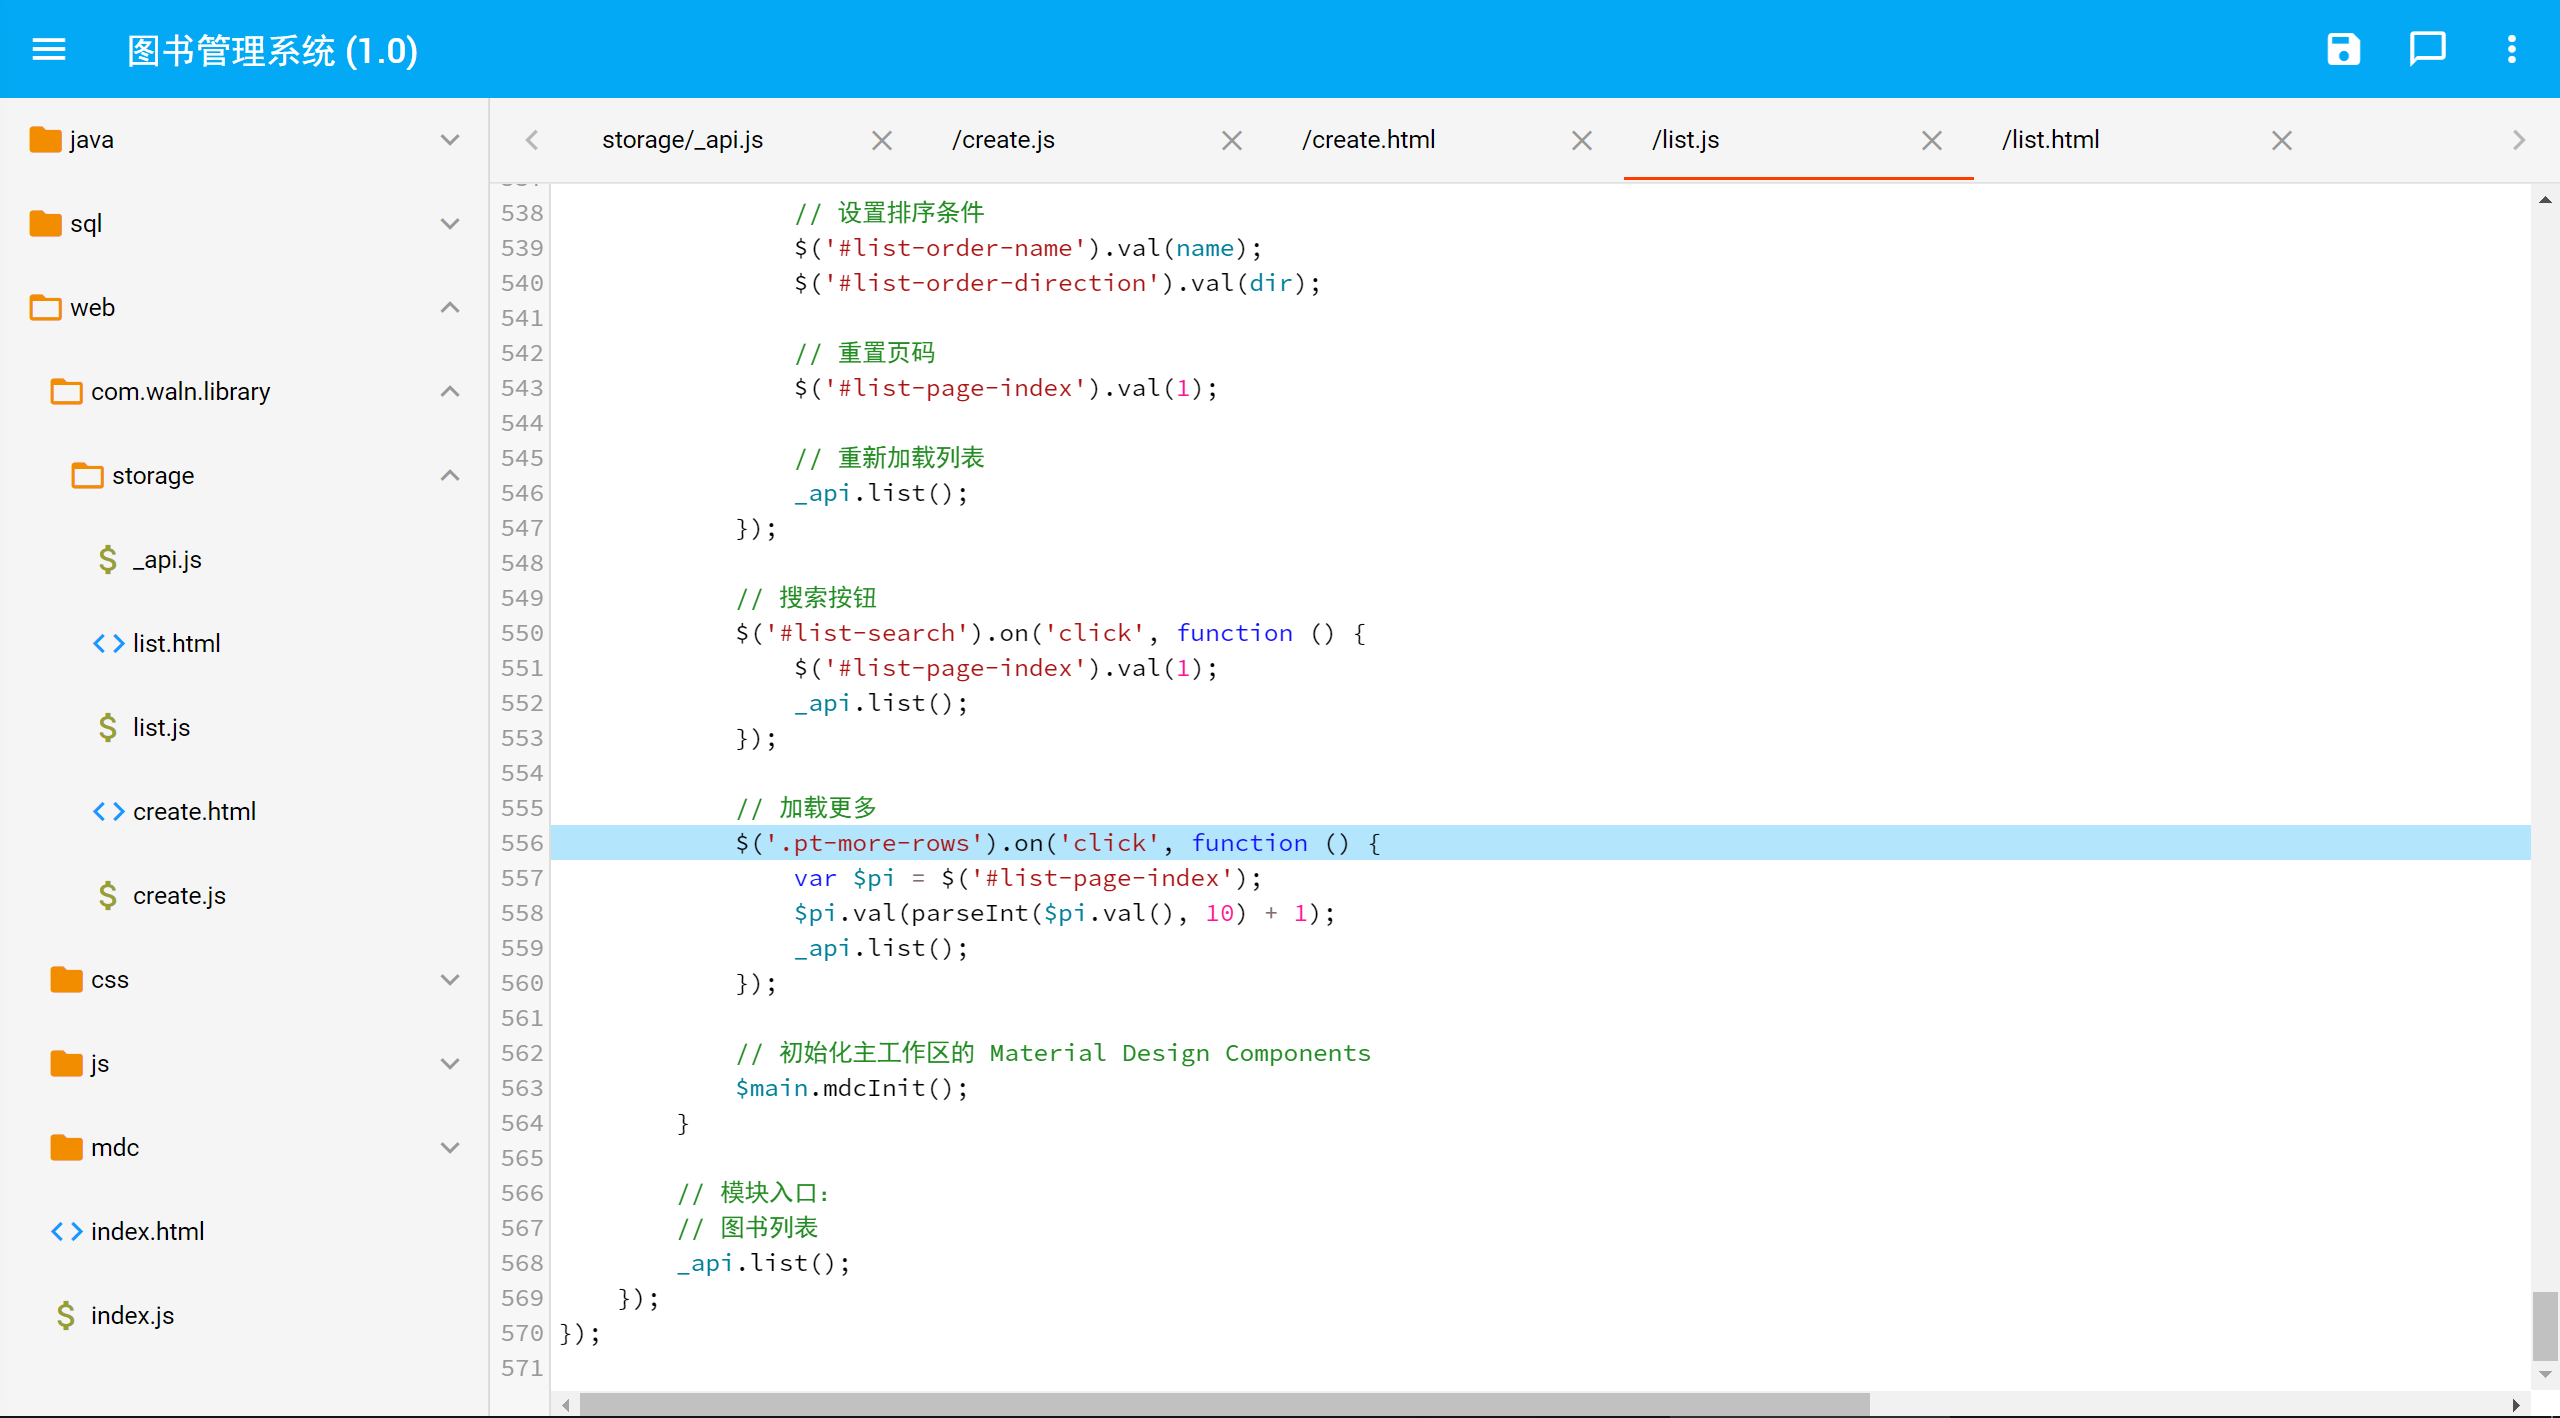Close the storage/_api.js tab
This screenshot has height=1418, width=2560.
[881, 141]
